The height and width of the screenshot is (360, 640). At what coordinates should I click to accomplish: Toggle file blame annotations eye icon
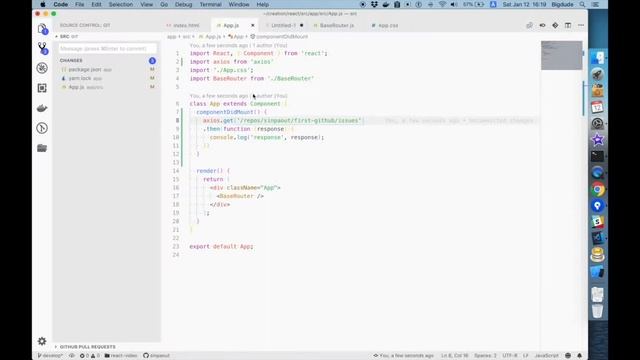point(542,25)
